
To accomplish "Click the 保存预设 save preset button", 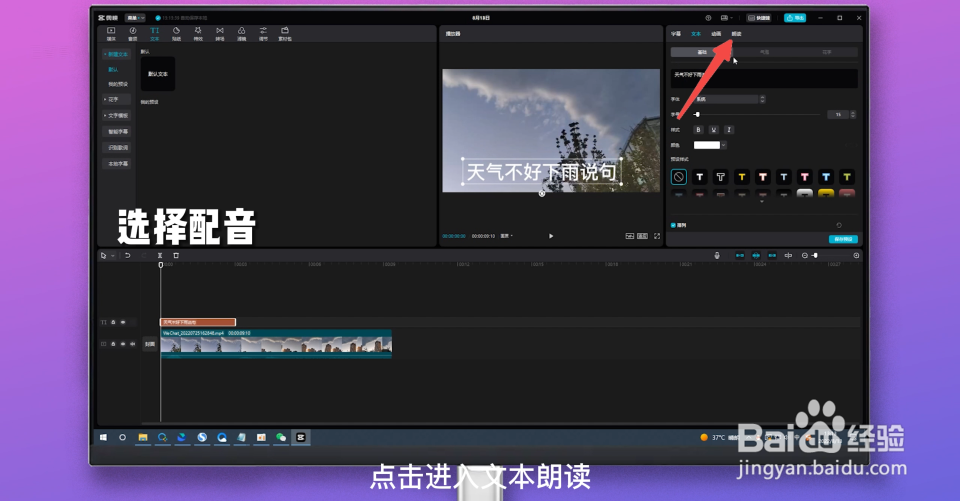I will coord(843,239).
